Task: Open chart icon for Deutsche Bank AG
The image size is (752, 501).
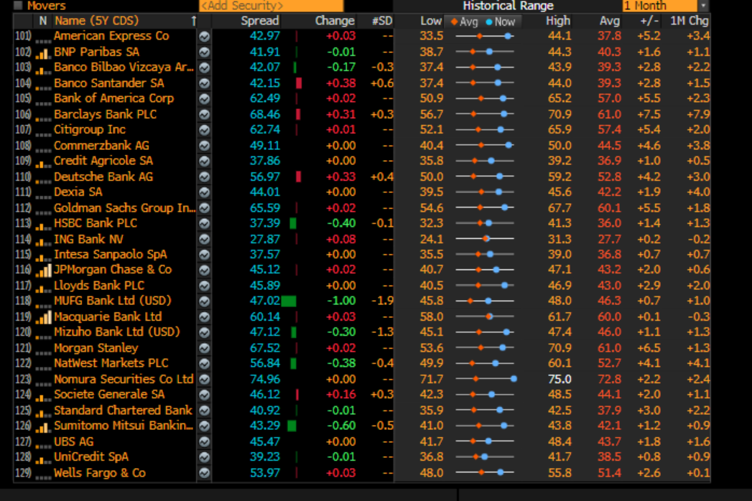Action: point(204,177)
